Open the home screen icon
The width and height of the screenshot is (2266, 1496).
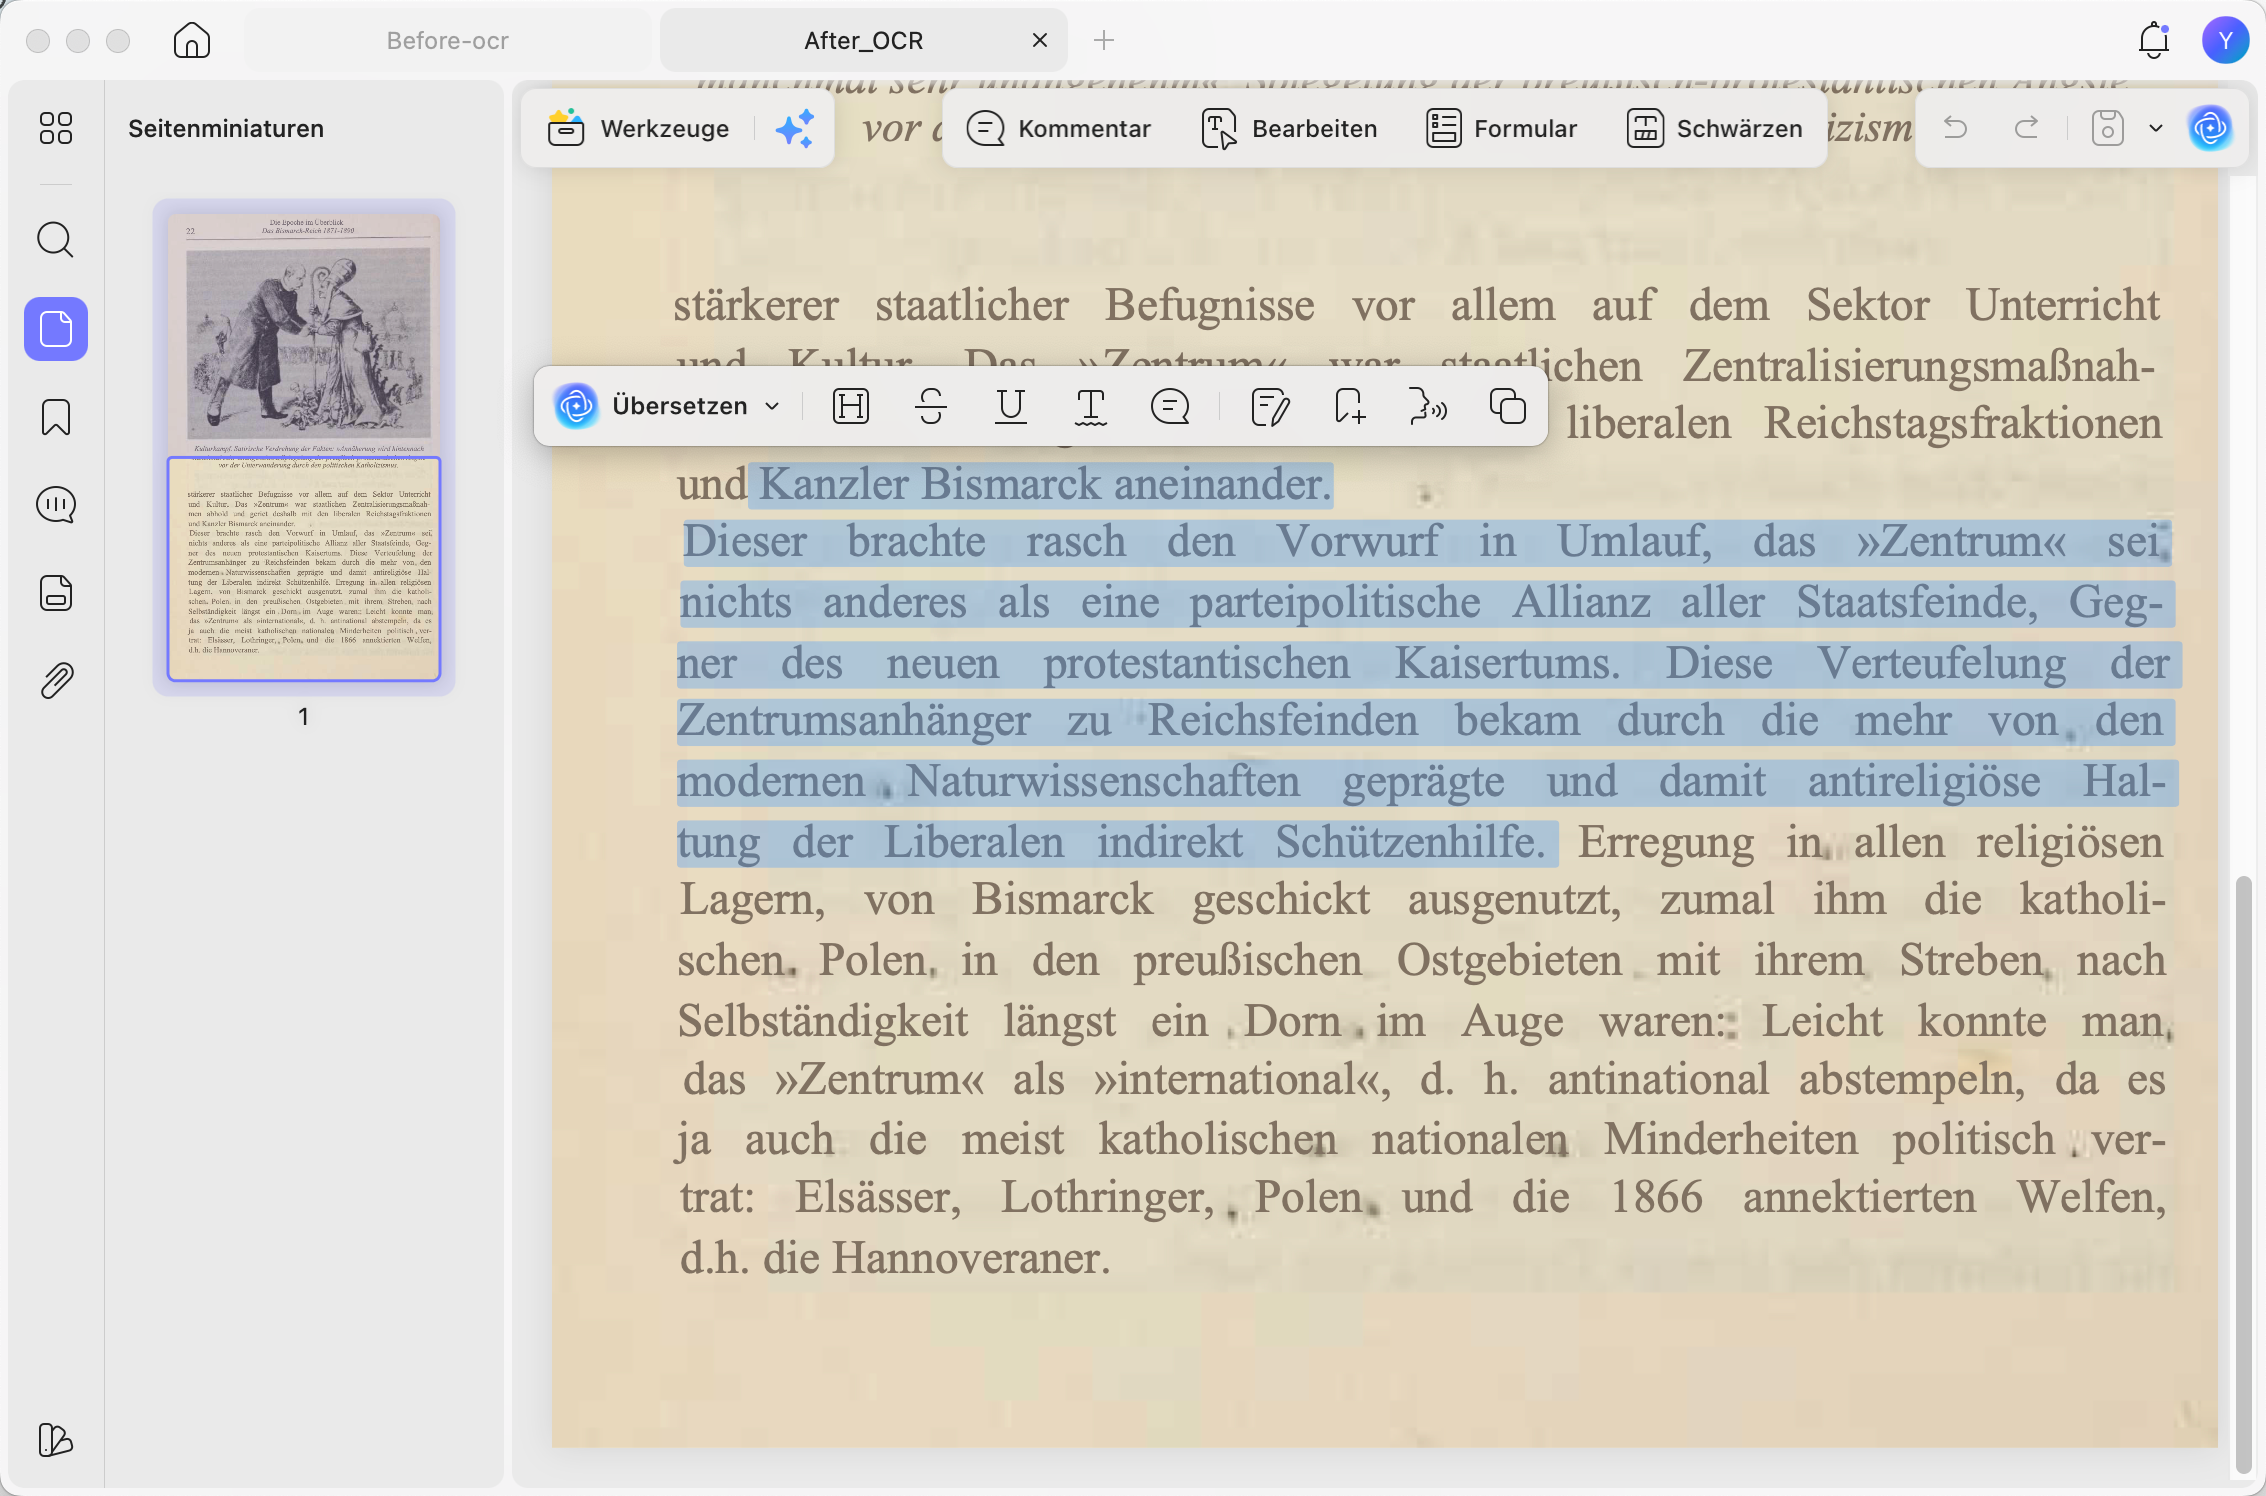coord(191,40)
